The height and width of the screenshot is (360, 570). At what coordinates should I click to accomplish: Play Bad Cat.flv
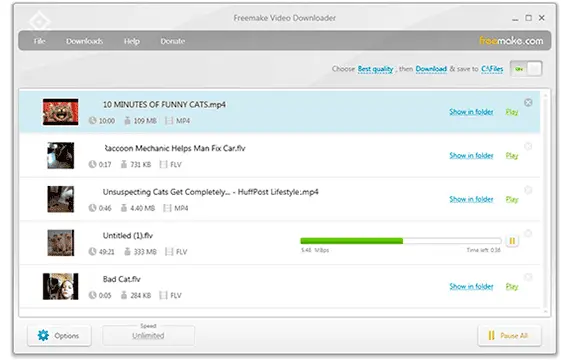click(x=512, y=287)
